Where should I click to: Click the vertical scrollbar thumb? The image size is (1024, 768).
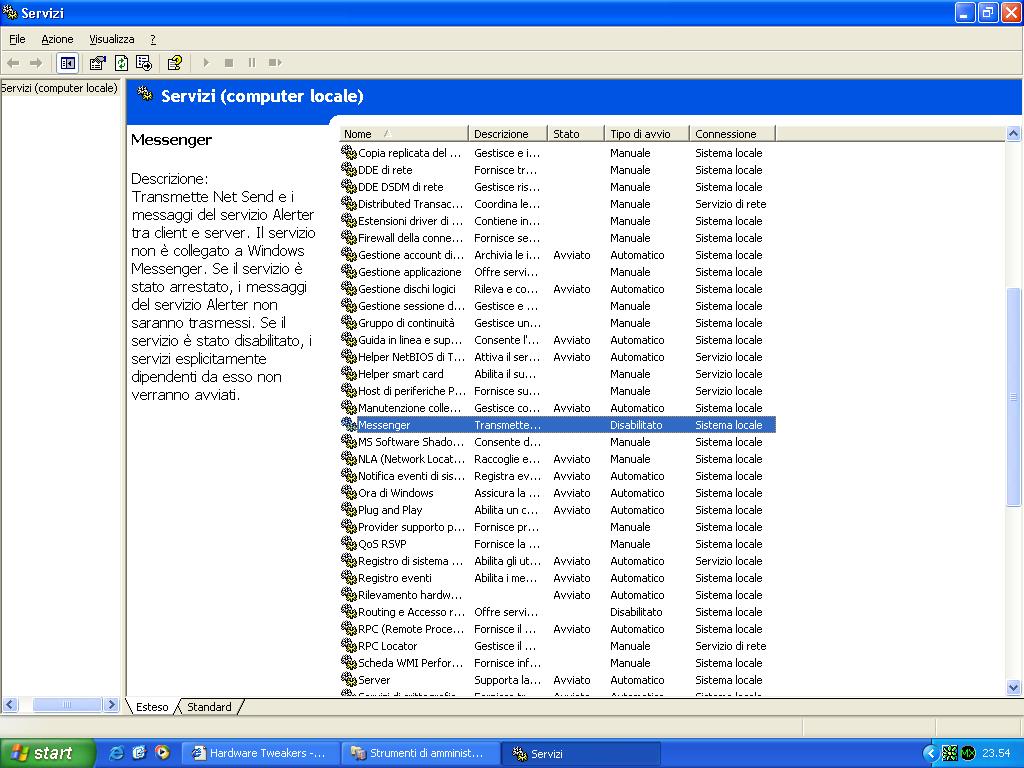(x=1013, y=396)
